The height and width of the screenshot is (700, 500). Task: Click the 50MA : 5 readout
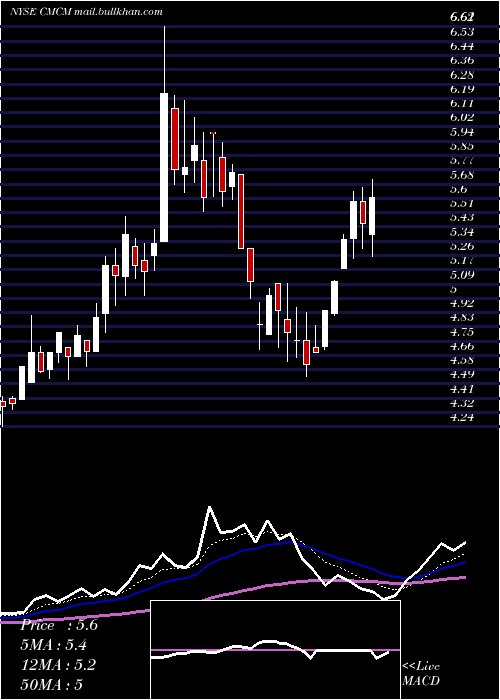coord(52,684)
